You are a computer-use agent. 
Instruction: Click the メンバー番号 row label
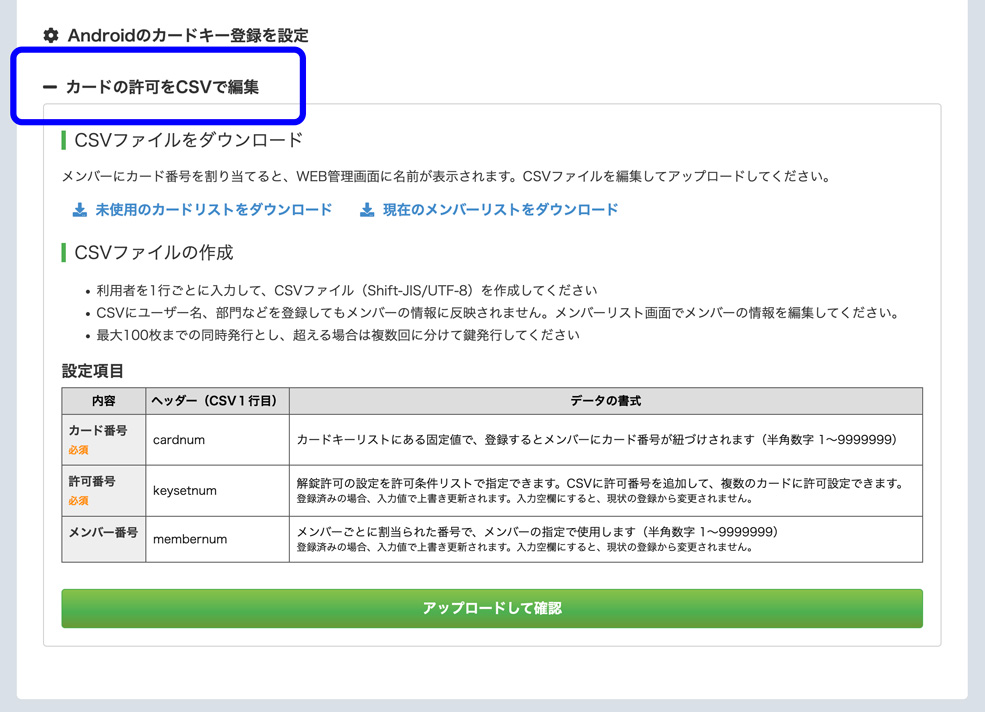(103, 533)
